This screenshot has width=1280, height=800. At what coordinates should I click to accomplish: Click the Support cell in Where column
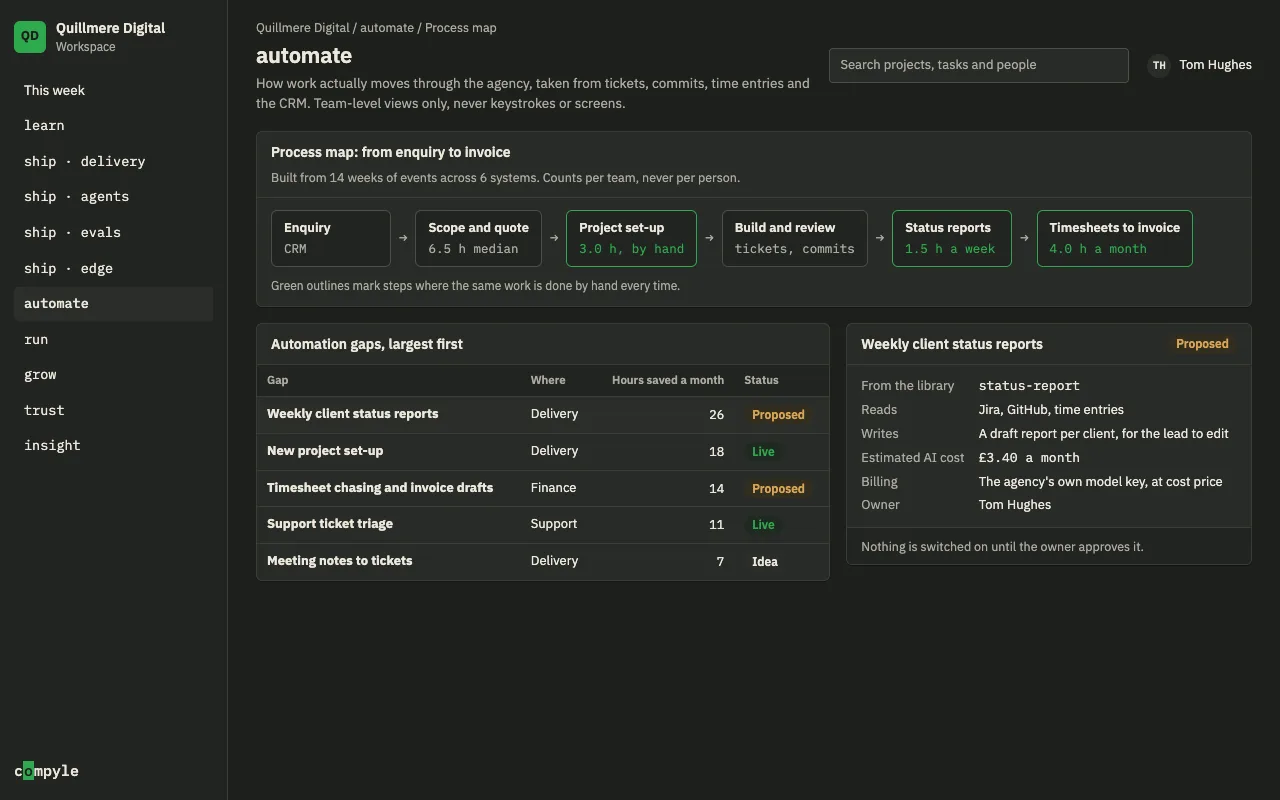(x=554, y=524)
